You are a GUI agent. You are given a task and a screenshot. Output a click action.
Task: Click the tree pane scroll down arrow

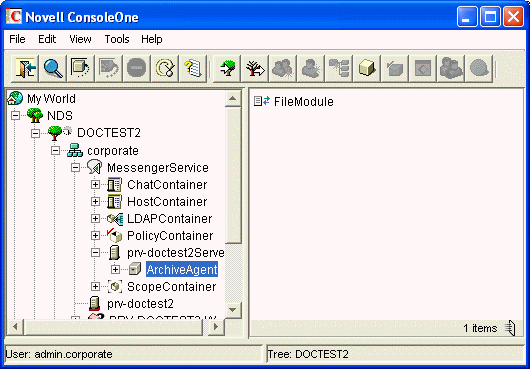pos(233,309)
